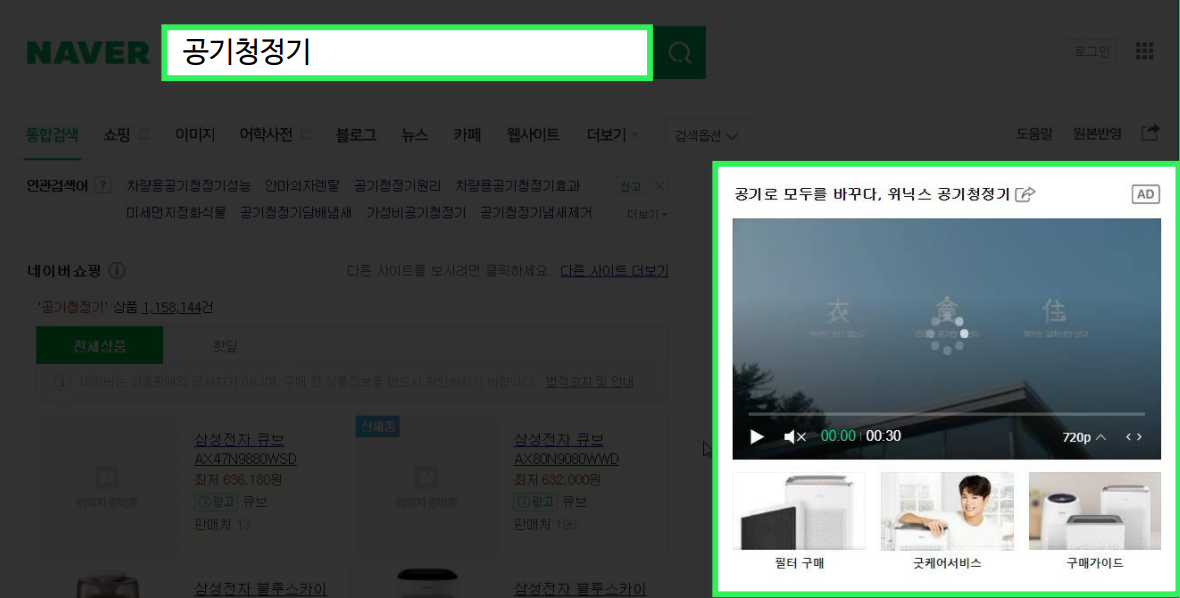Click 광고 badge under AX47N9880WSD
Viewport: 1180px width, 598px height.
(x=216, y=502)
